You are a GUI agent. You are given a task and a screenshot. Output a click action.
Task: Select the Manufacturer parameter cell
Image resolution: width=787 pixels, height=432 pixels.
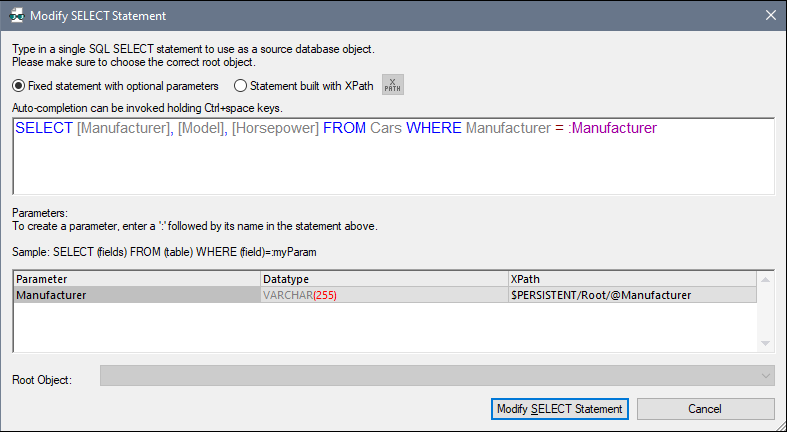pos(136,295)
